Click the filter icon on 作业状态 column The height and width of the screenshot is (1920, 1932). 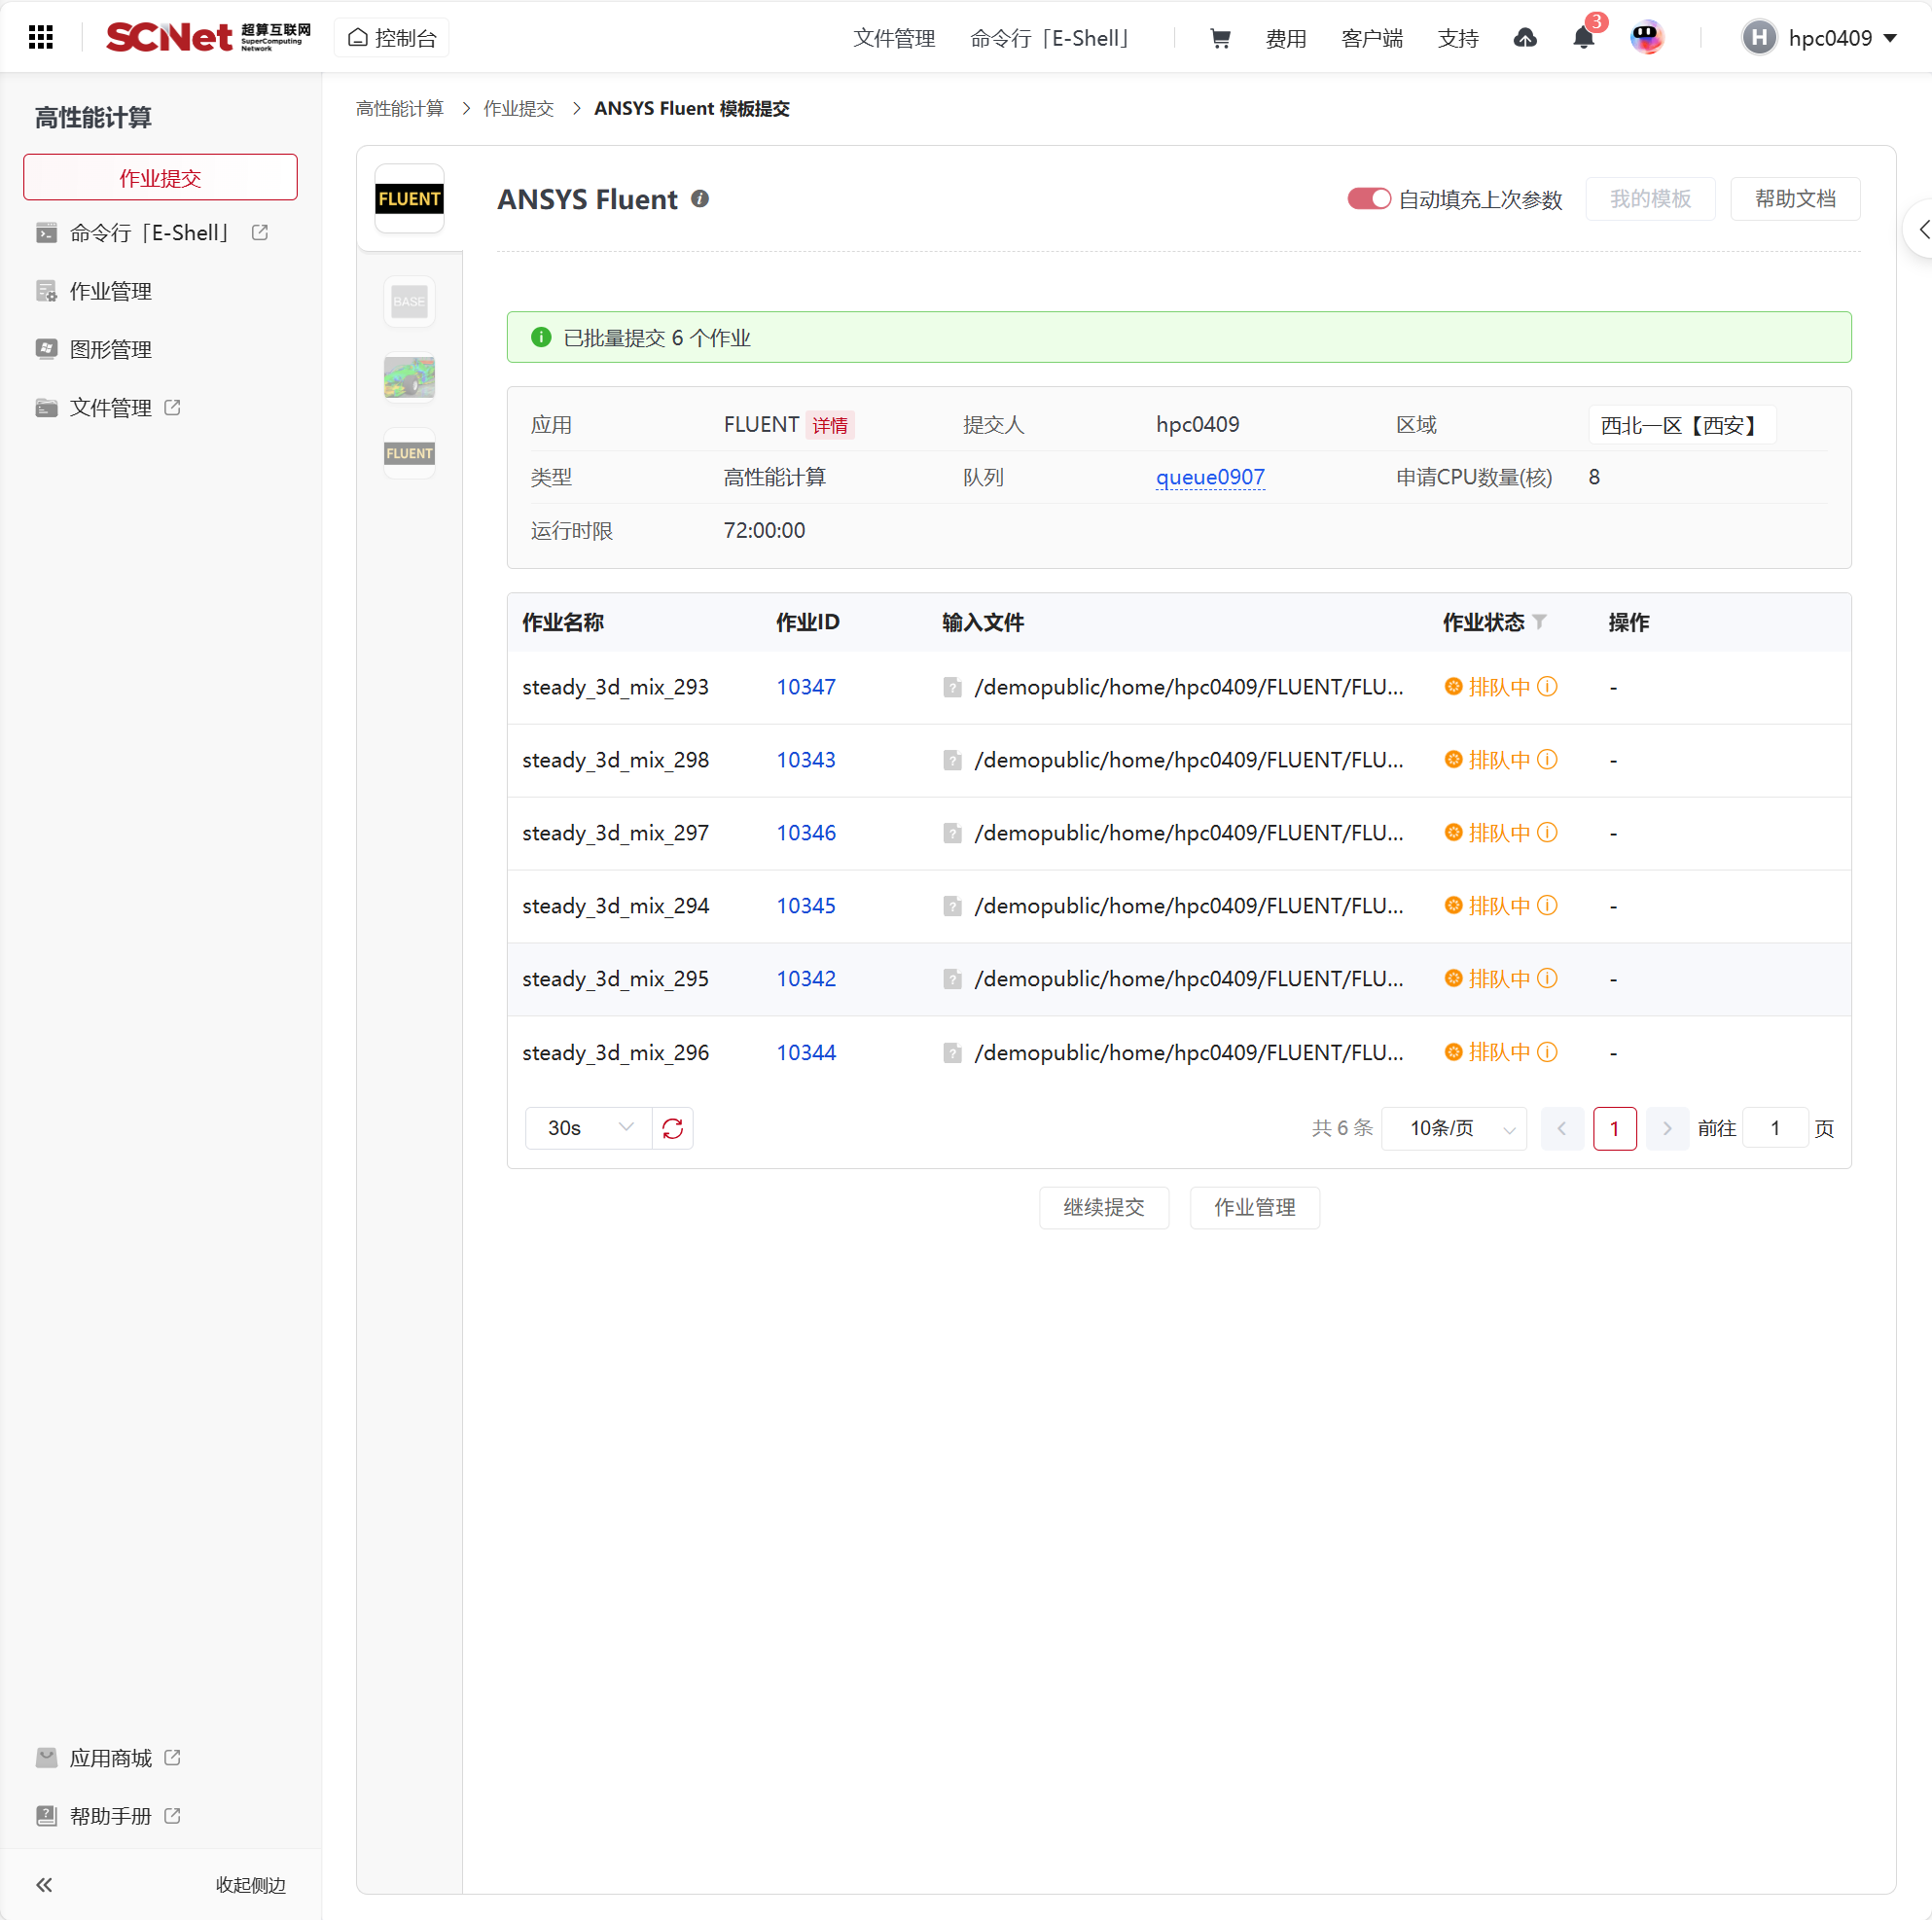coord(1540,622)
